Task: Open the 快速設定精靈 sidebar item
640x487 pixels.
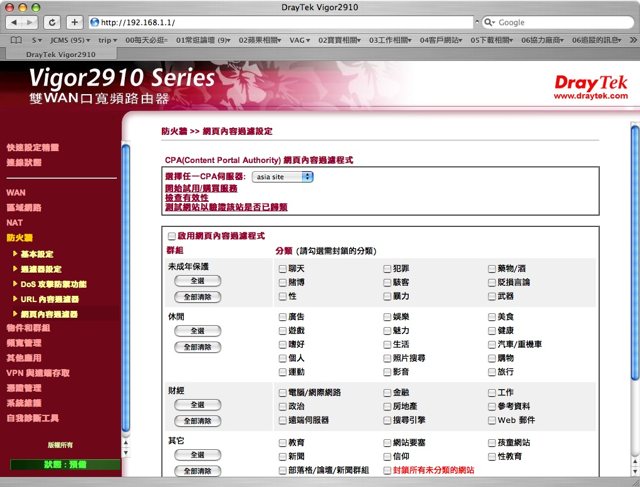Action: coord(33,148)
